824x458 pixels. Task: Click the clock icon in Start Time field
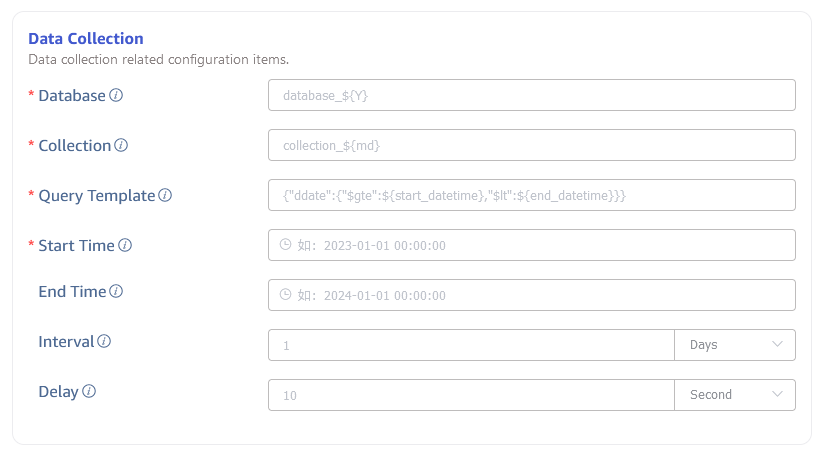(x=285, y=245)
